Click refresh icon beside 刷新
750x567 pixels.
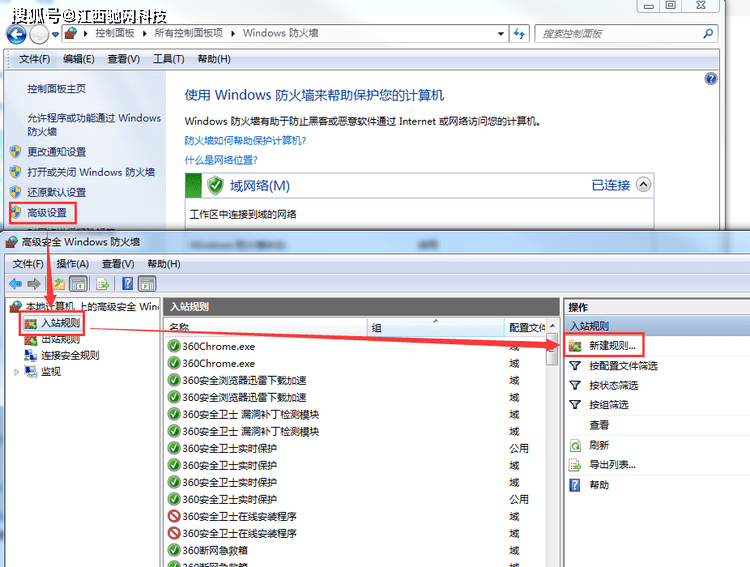click(575, 445)
